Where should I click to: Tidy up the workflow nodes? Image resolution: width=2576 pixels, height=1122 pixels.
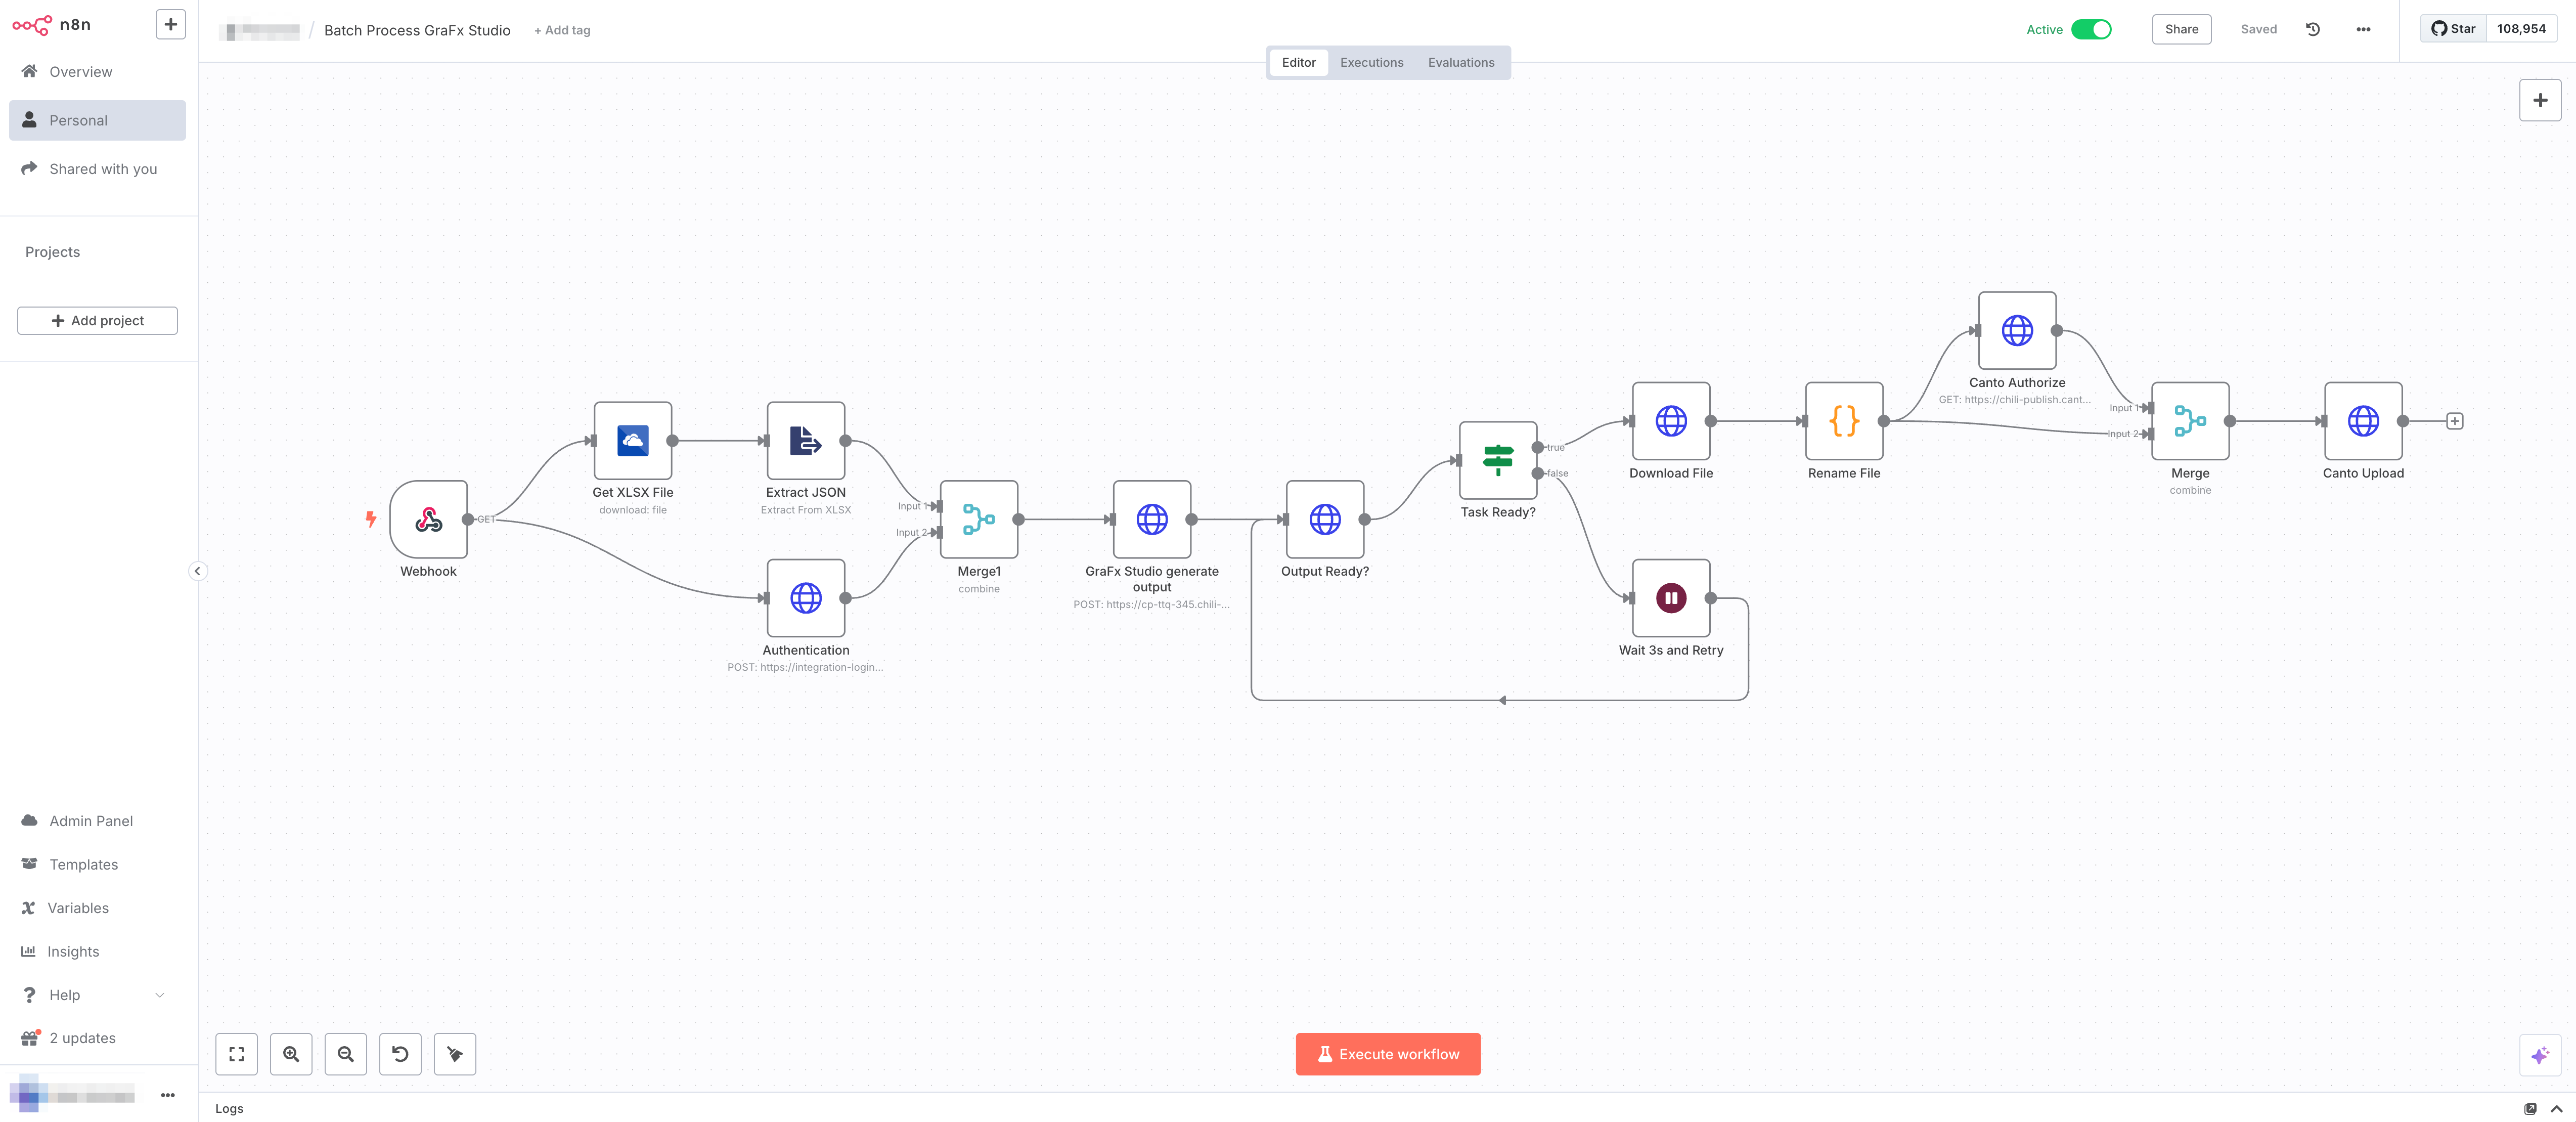pyautogui.click(x=455, y=1054)
